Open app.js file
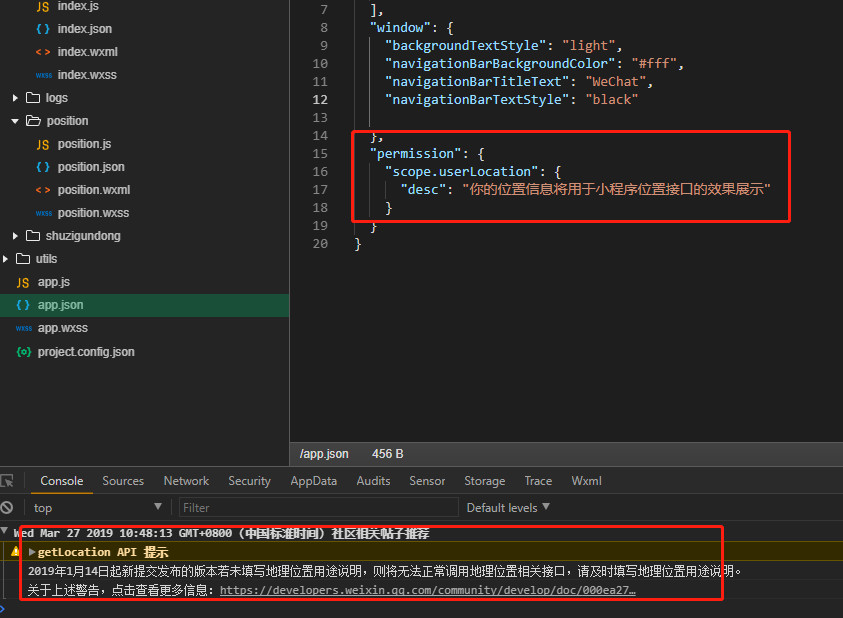Image resolution: width=843 pixels, height=618 pixels. (x=54, y=282)
